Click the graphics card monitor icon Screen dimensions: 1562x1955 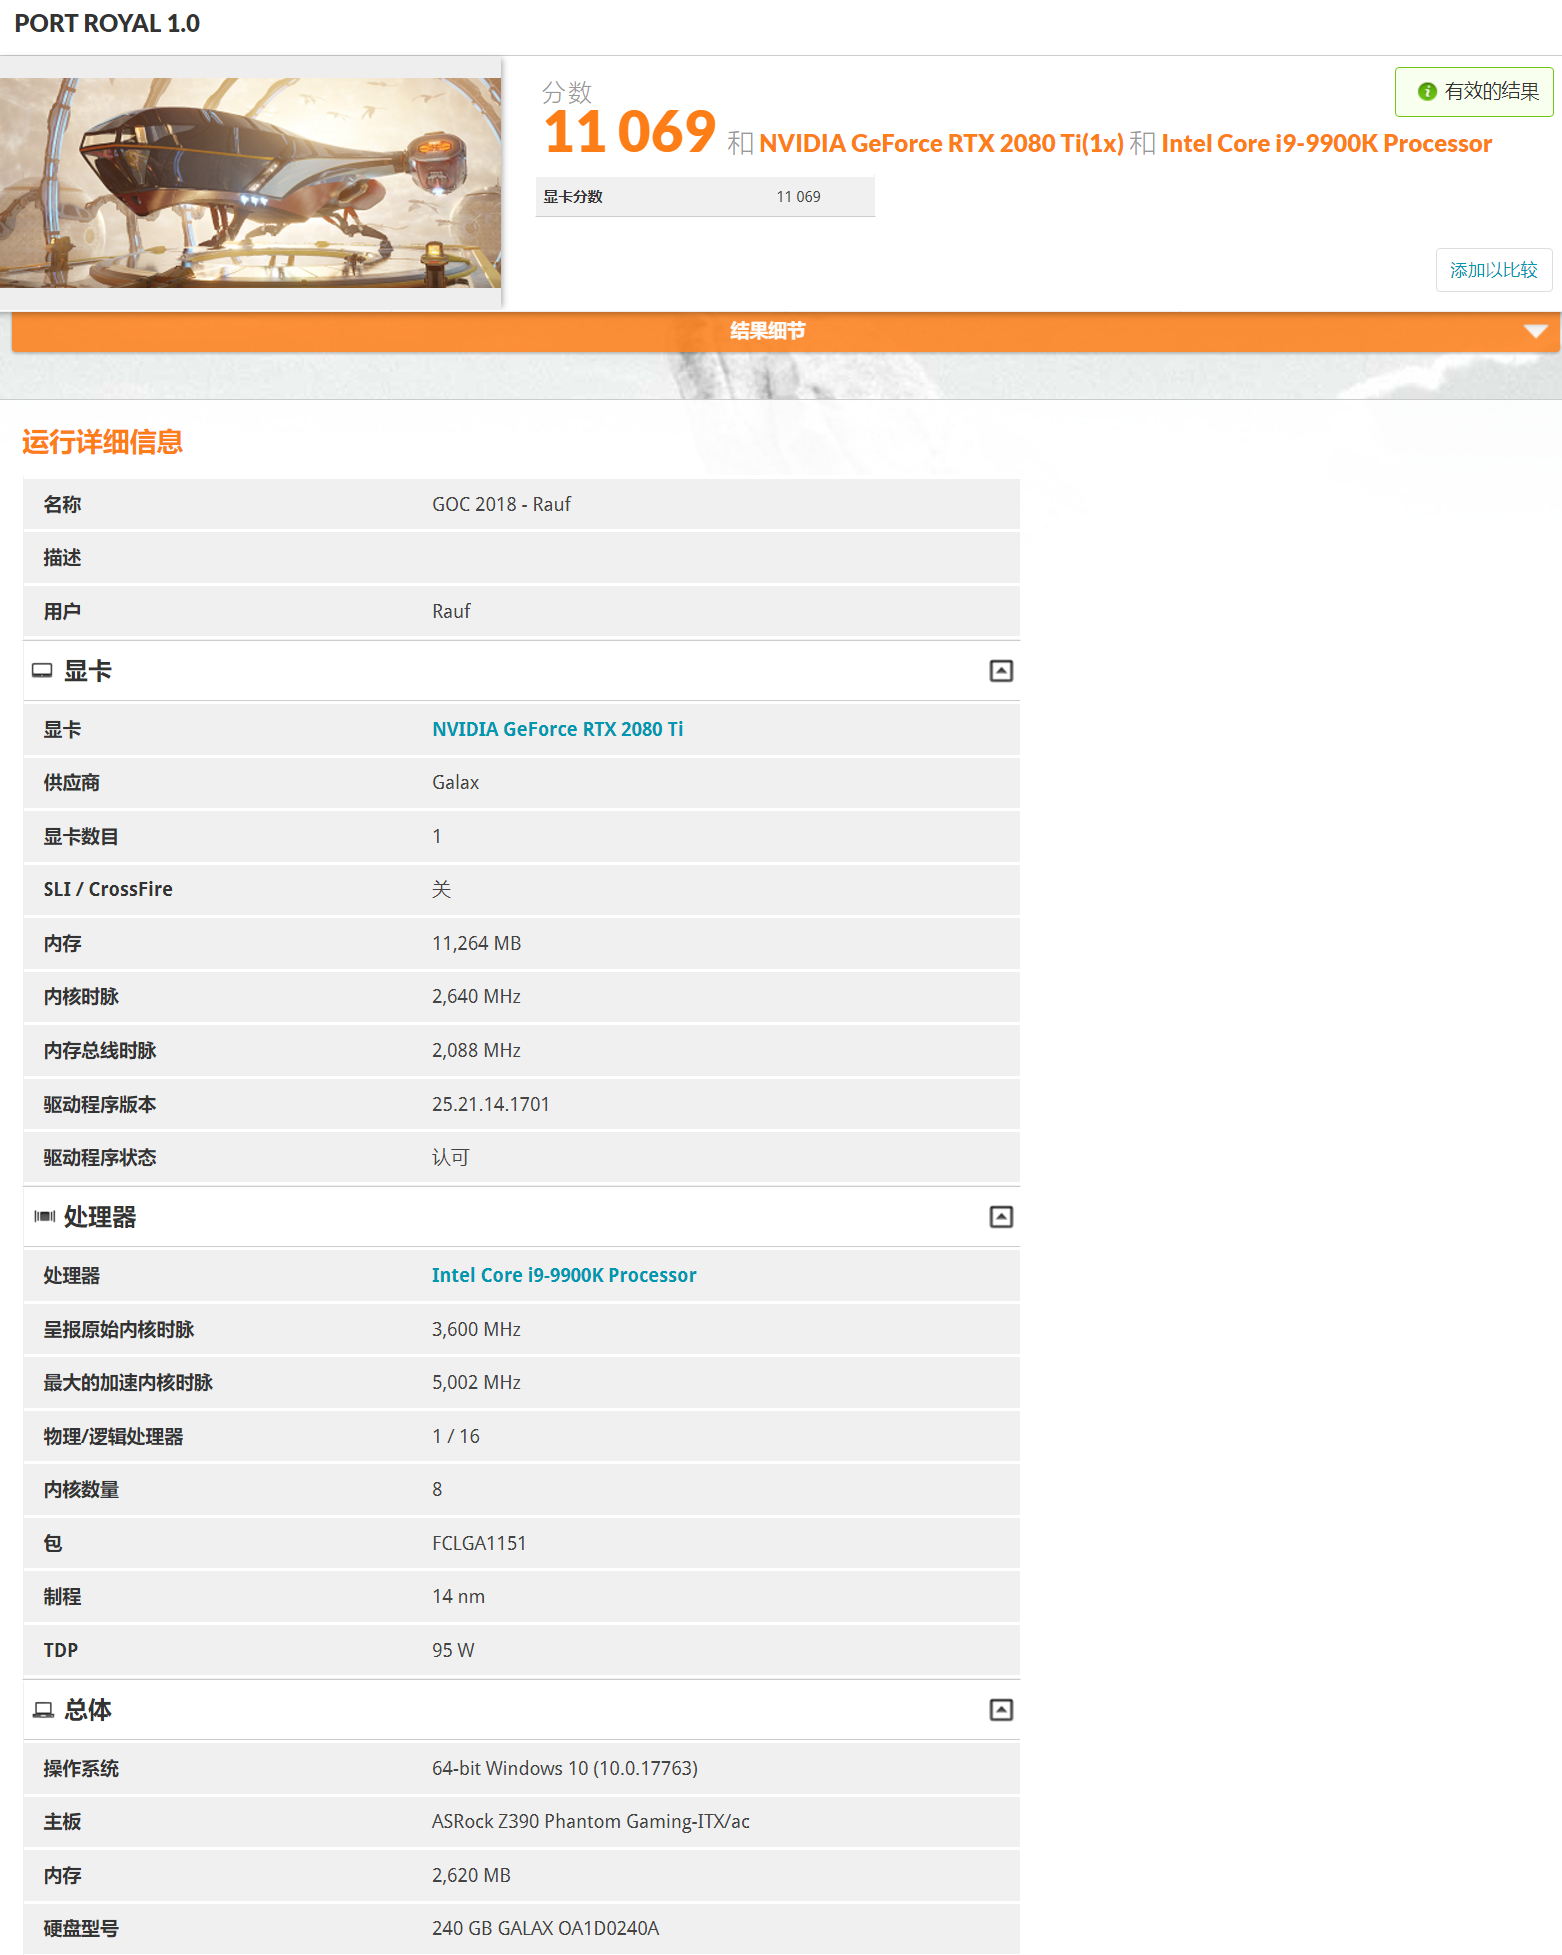(42, 671)
